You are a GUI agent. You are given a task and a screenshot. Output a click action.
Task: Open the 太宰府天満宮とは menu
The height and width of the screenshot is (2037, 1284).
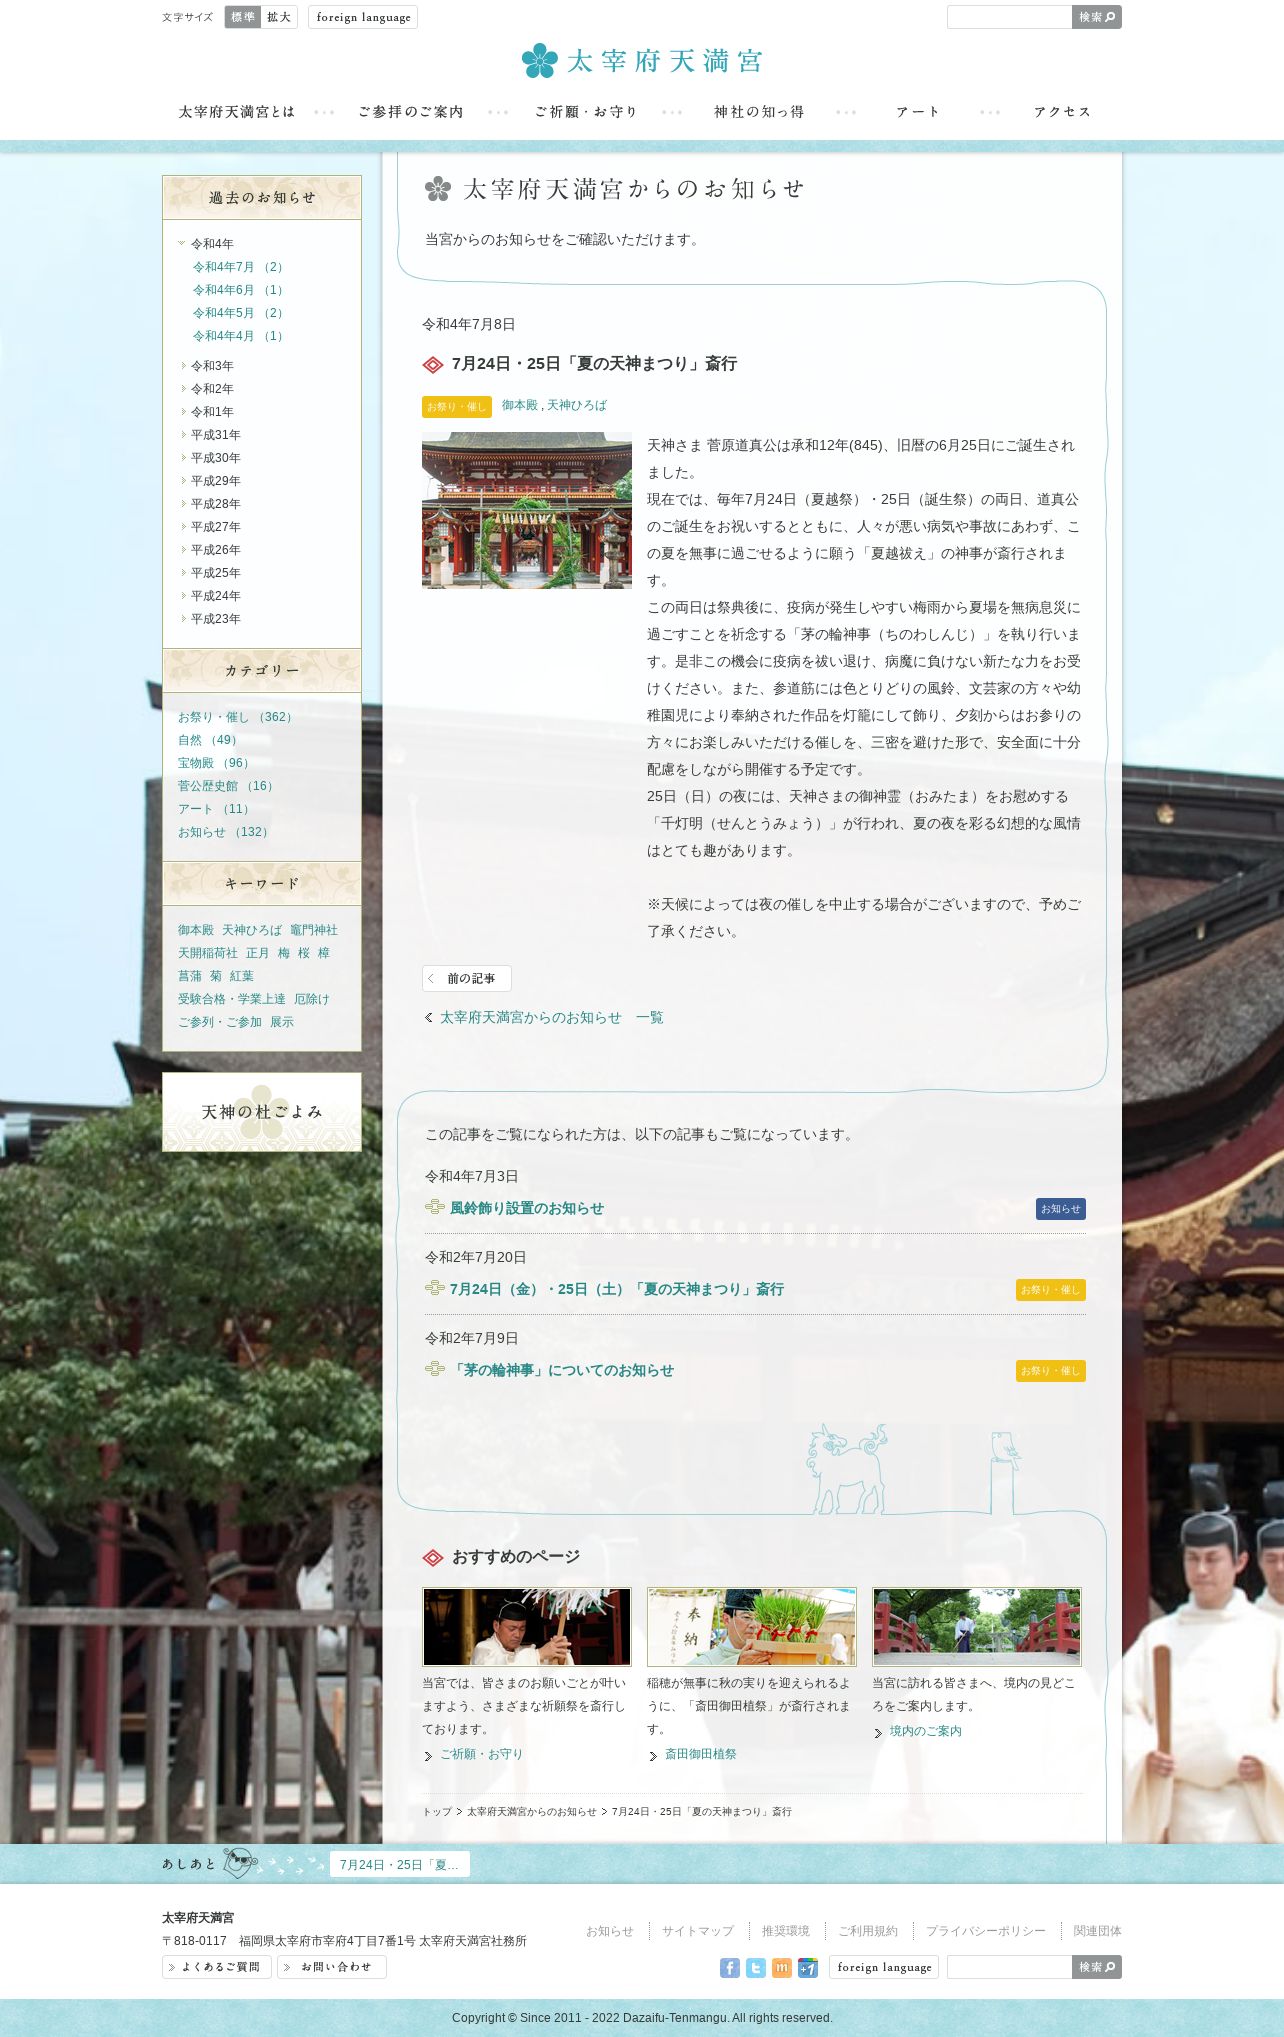[237, 112]
